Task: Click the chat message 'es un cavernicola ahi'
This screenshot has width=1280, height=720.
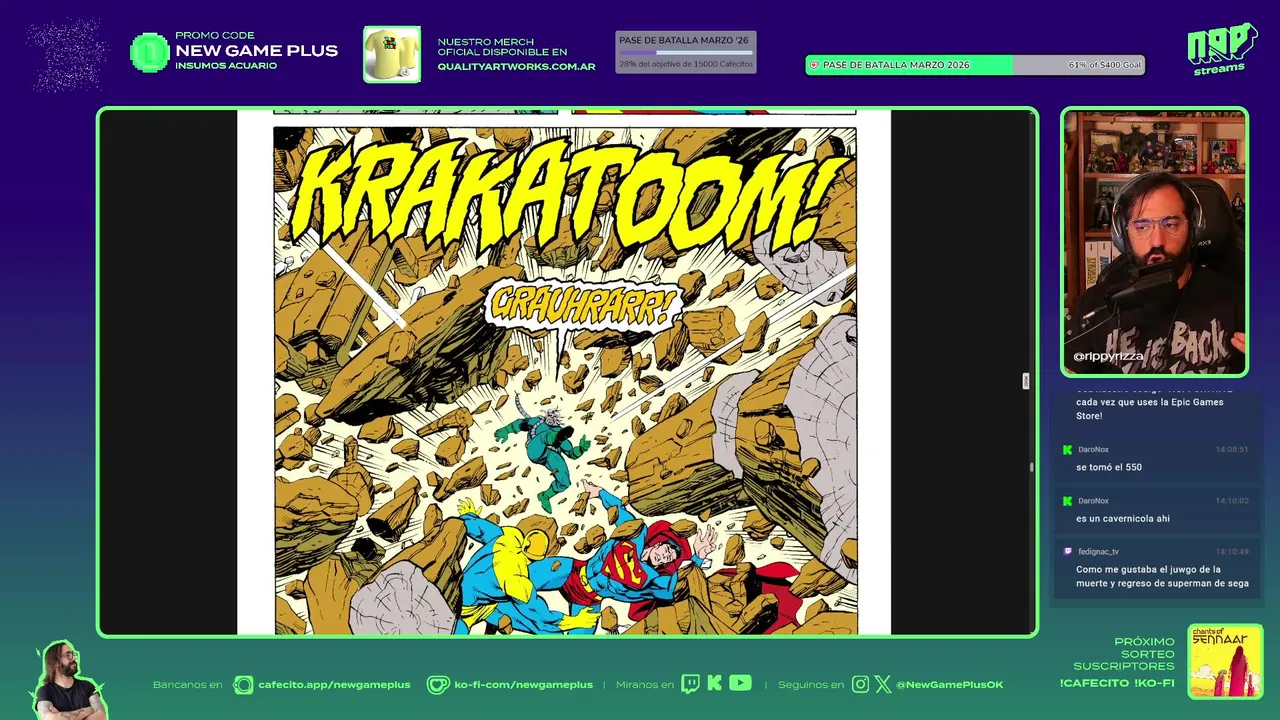Action: point(1123,518)
